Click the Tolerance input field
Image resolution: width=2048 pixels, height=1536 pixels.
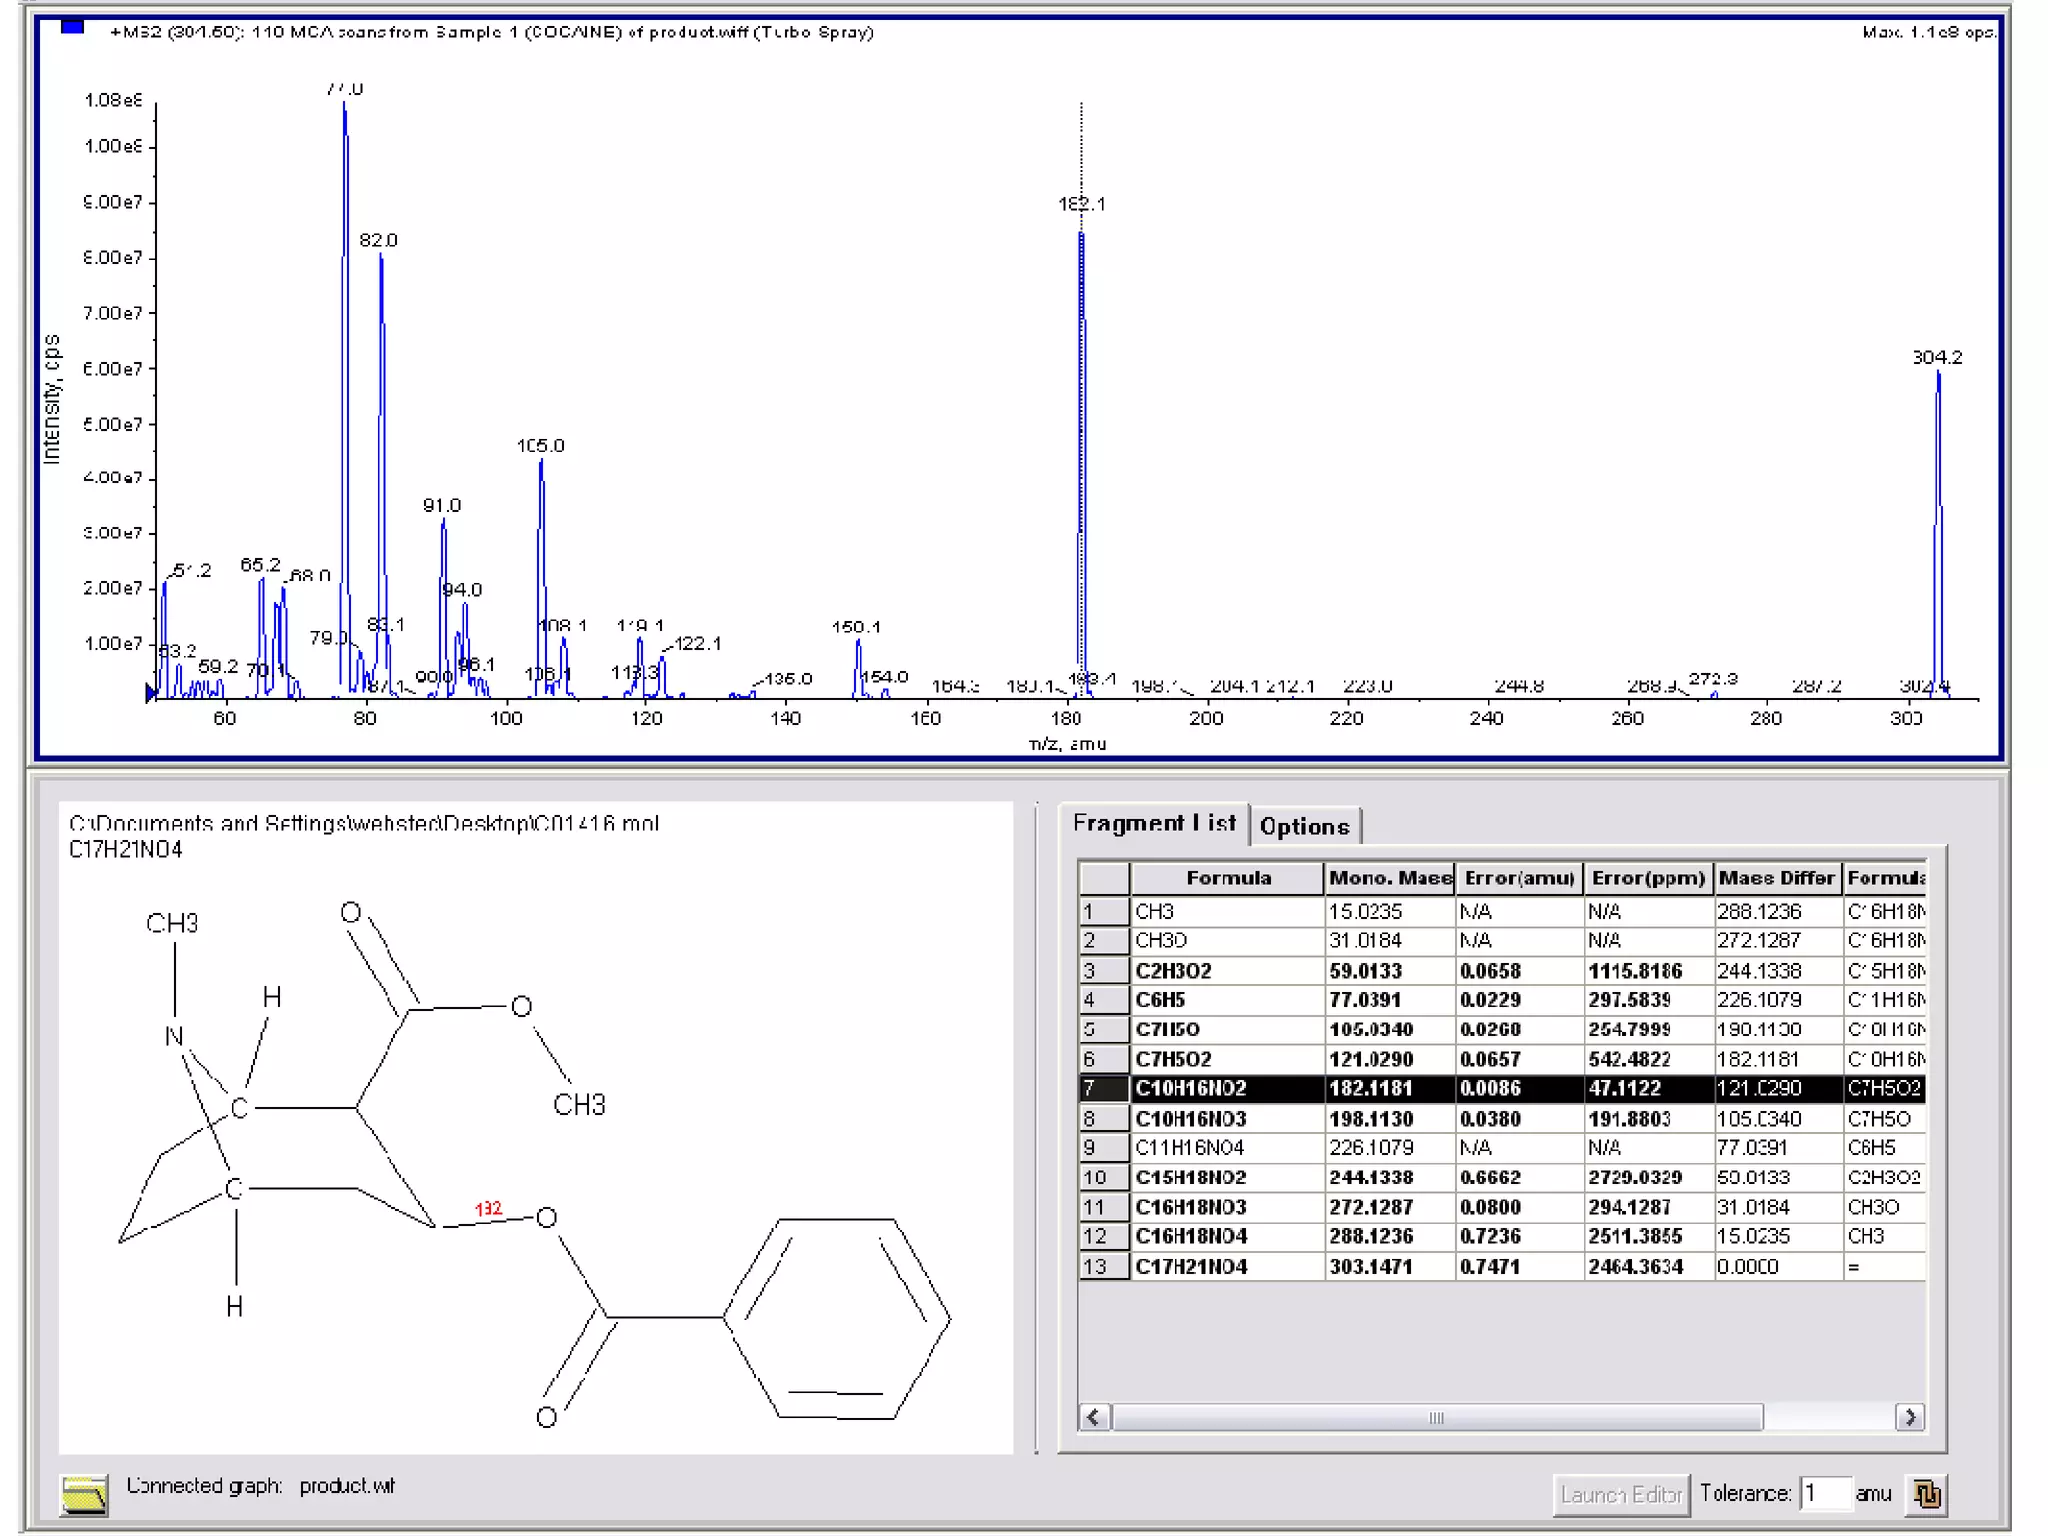1824,1493
